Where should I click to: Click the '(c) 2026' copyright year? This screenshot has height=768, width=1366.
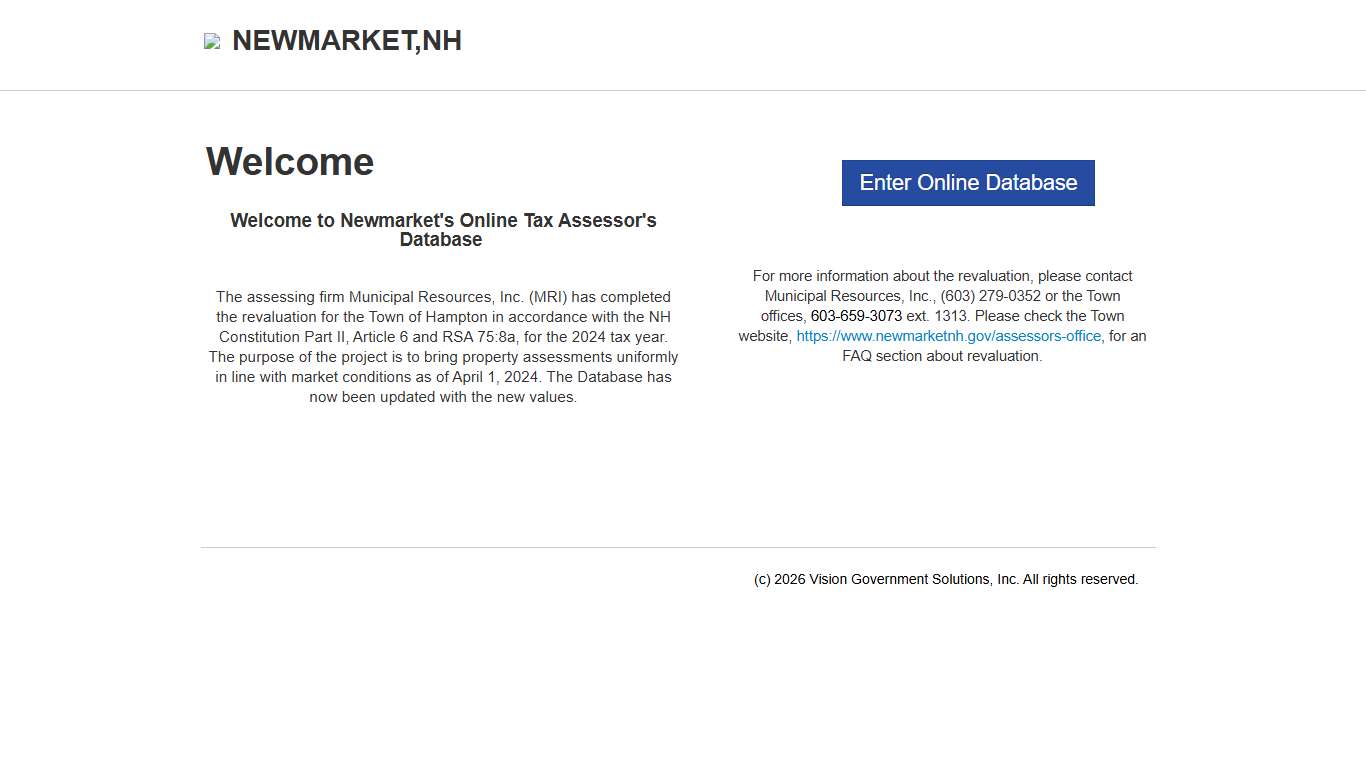[x=779, y=579]
